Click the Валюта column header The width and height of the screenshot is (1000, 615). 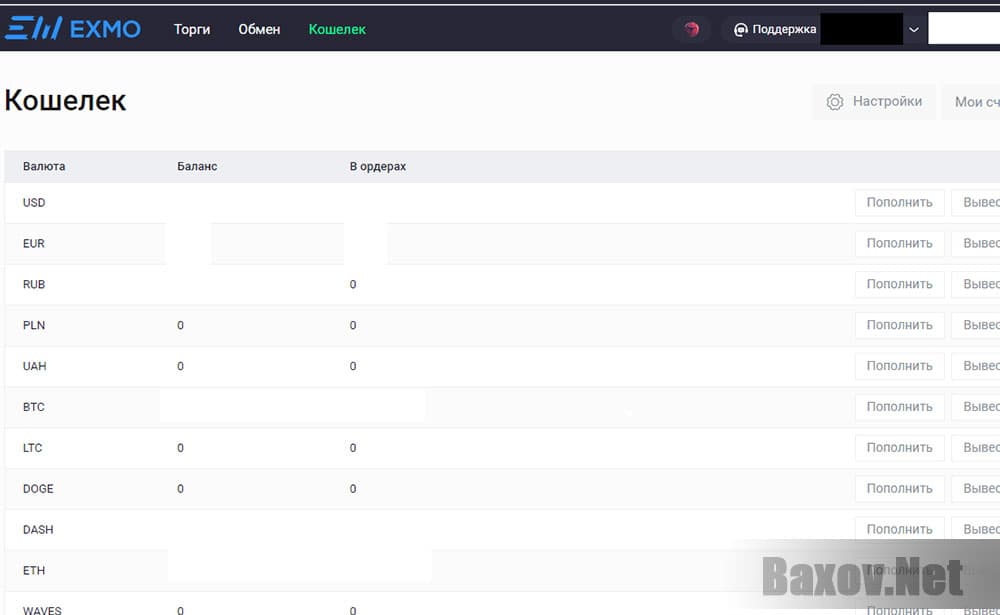pos(44,166)
